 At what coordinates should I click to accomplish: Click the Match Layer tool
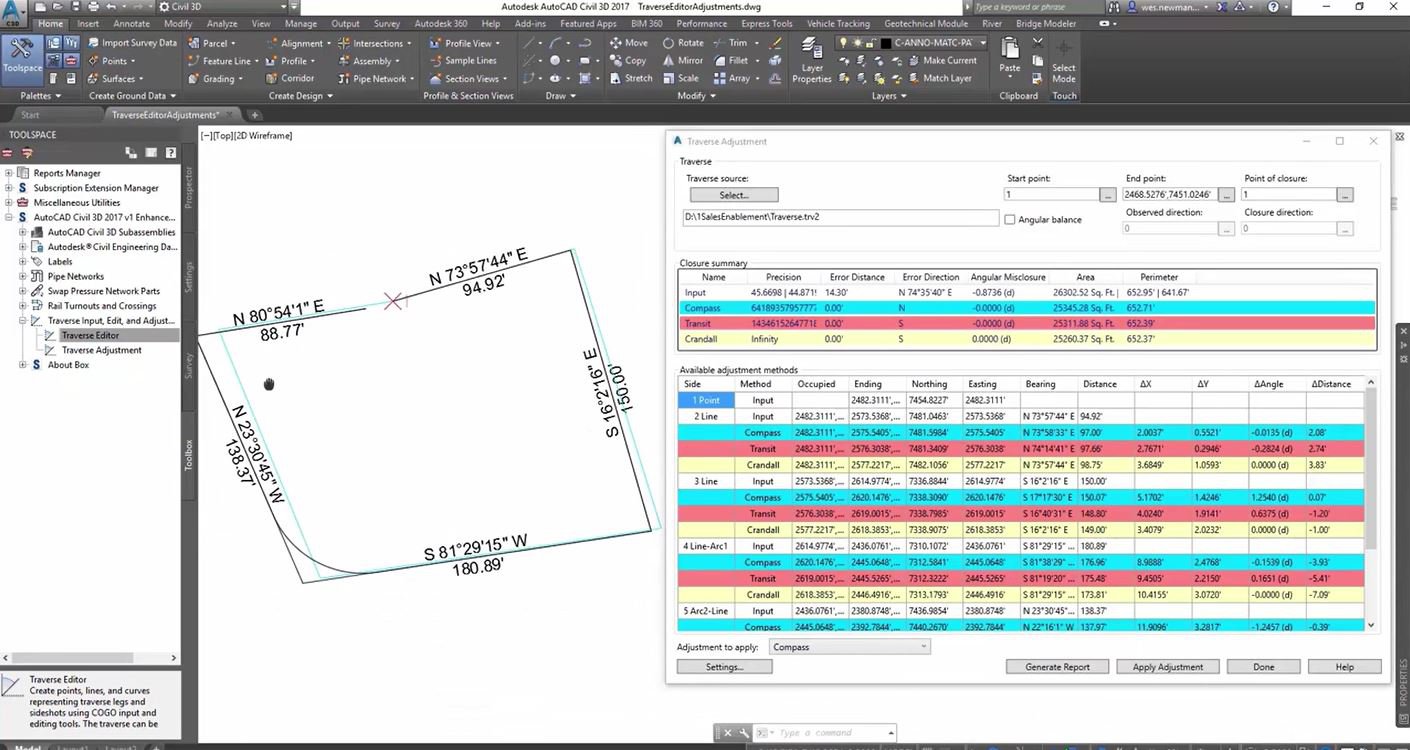click(939, 78)
